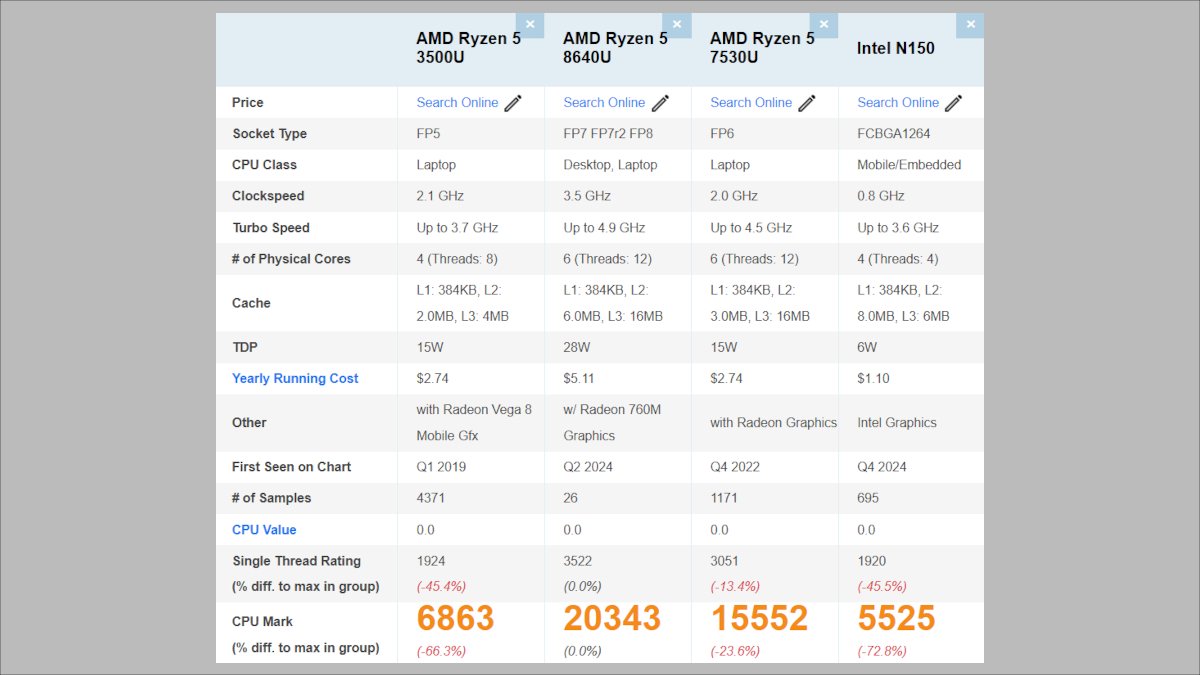Search Online price for Ryzen 5 3500U
Viewport: 1200px width, 675px height.
point(457,103)
